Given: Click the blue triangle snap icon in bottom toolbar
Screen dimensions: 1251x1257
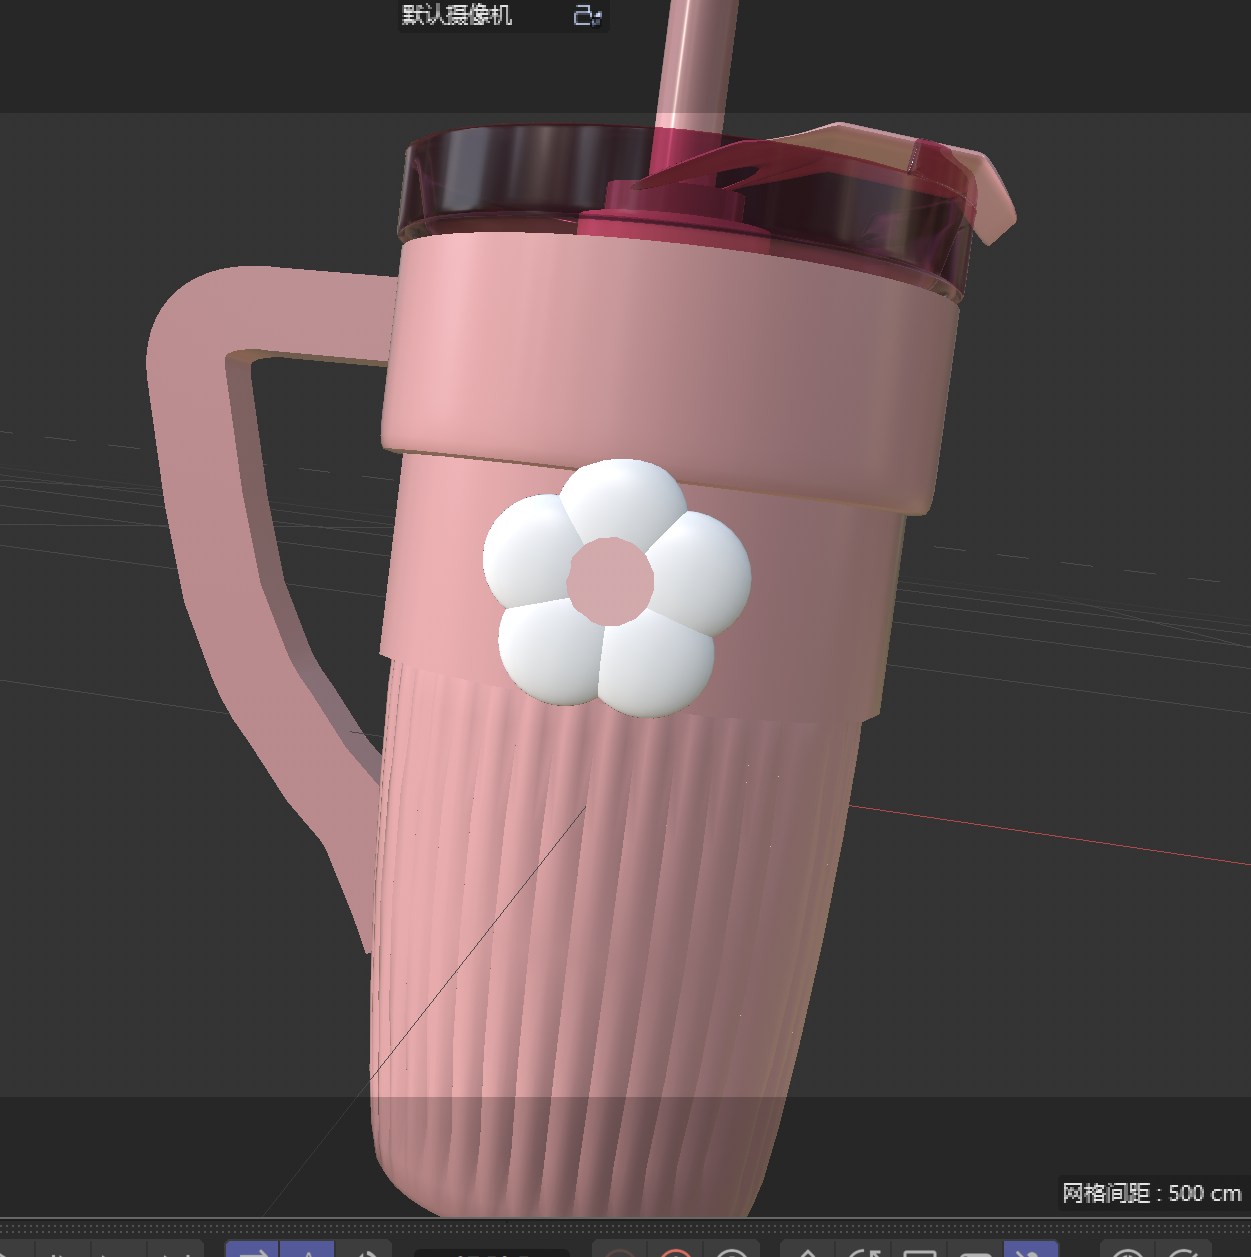Looking at the screenshot, I should point(309,1250).
